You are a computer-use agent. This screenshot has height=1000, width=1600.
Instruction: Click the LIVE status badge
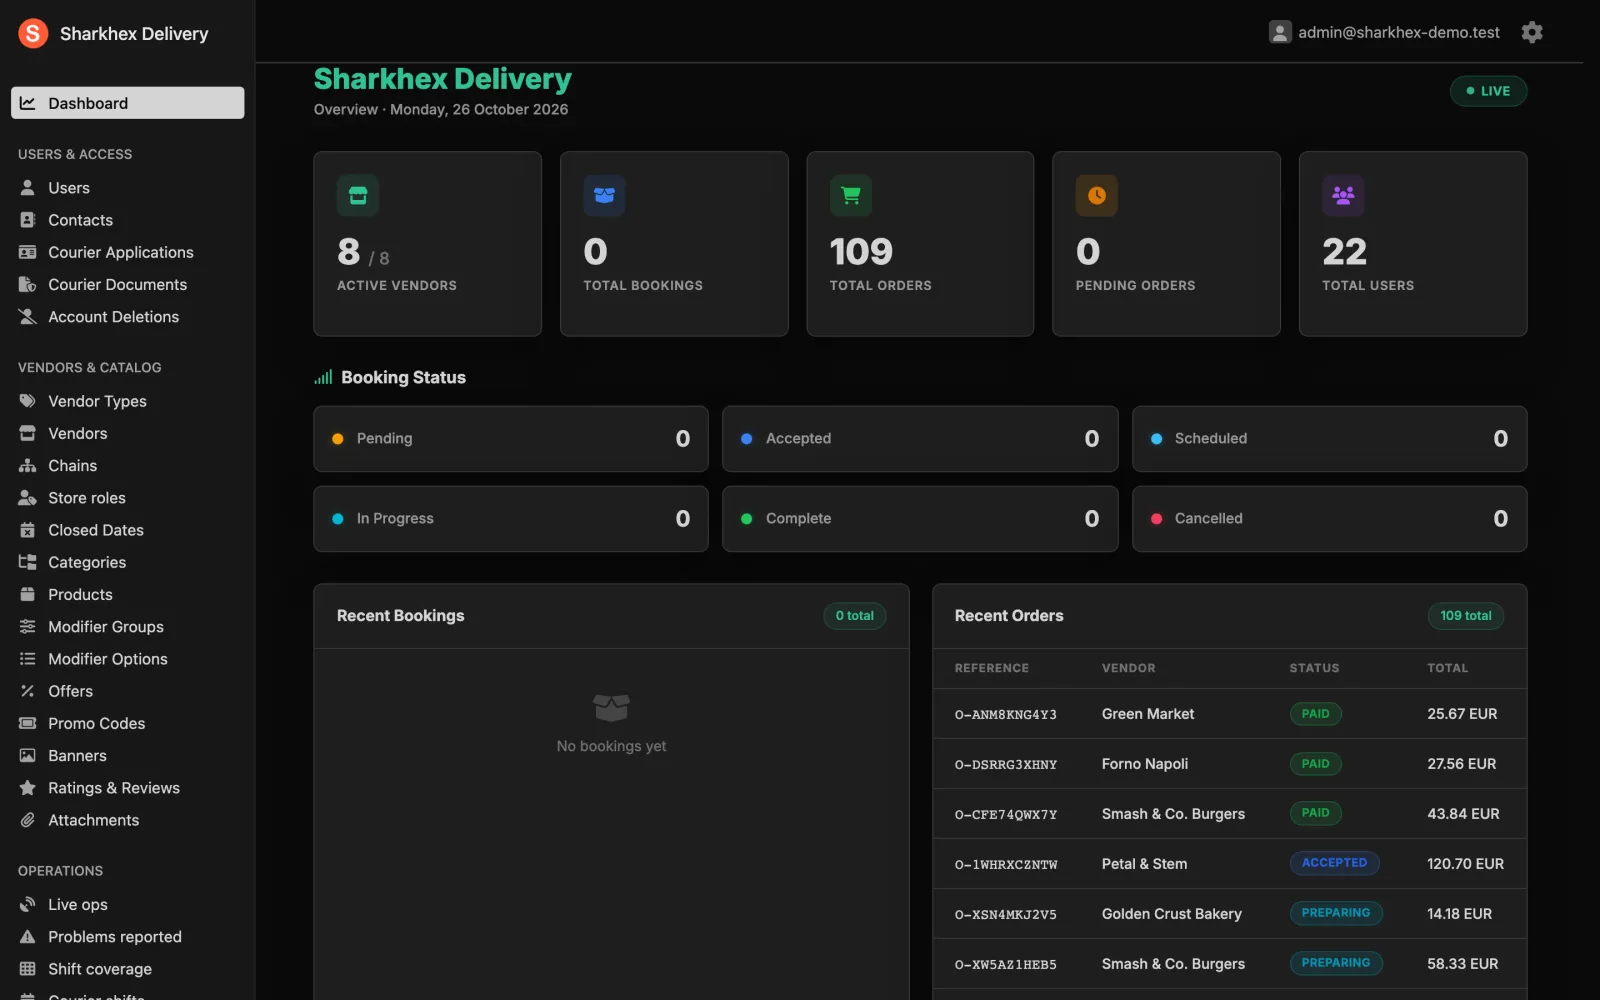[1488, 91]
